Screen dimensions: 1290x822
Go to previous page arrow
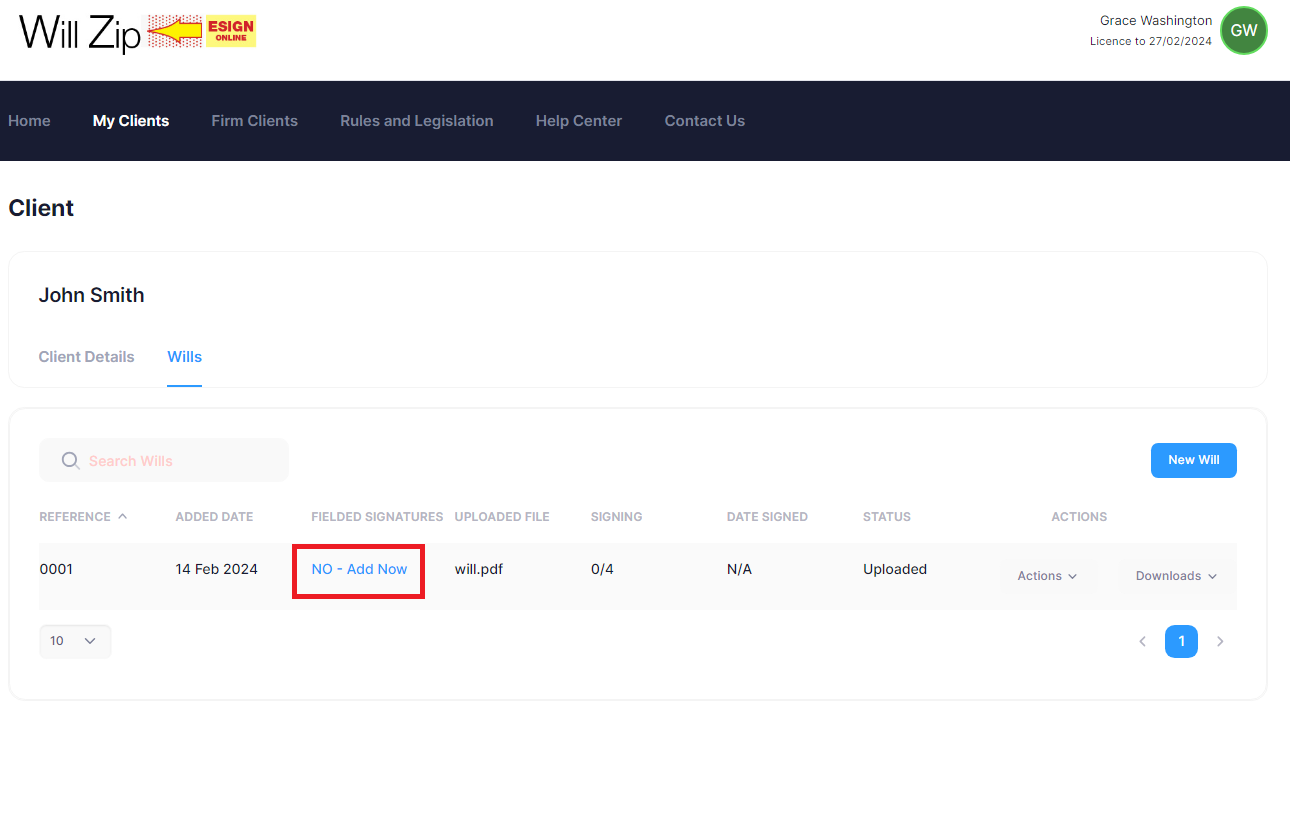(x=1142, y=642)
